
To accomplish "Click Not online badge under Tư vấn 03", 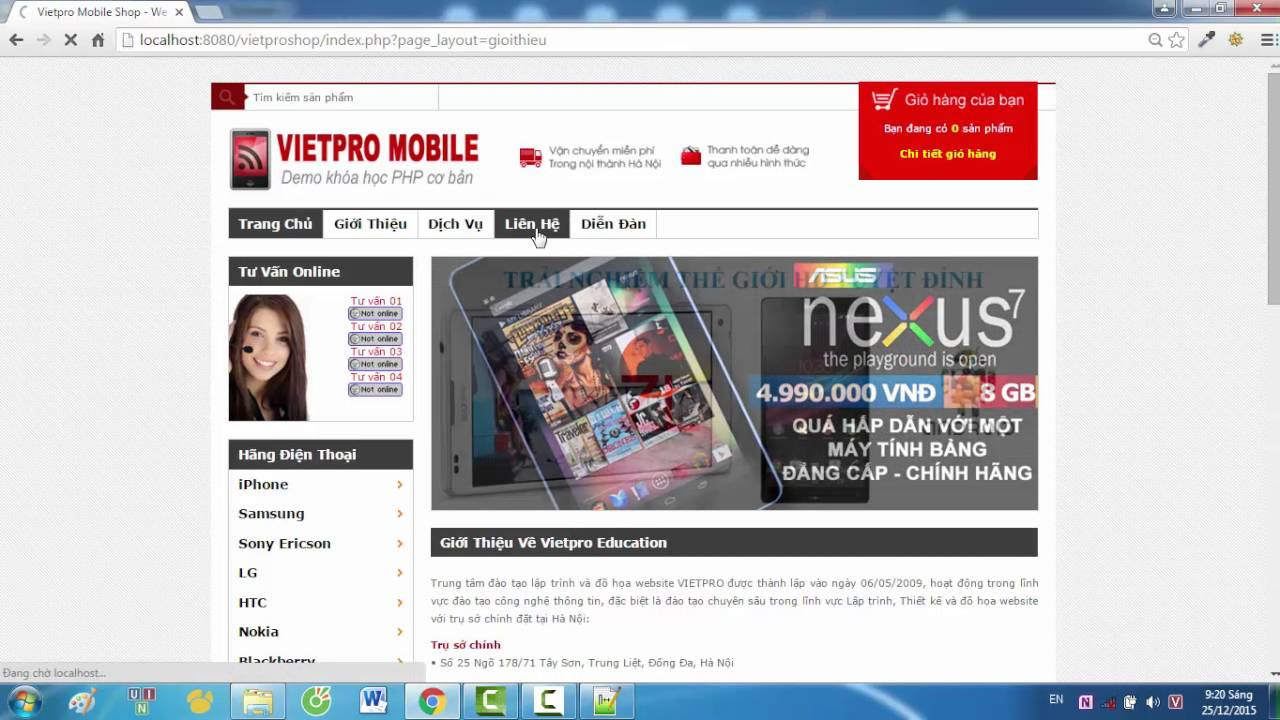I will tap(375, 364).
